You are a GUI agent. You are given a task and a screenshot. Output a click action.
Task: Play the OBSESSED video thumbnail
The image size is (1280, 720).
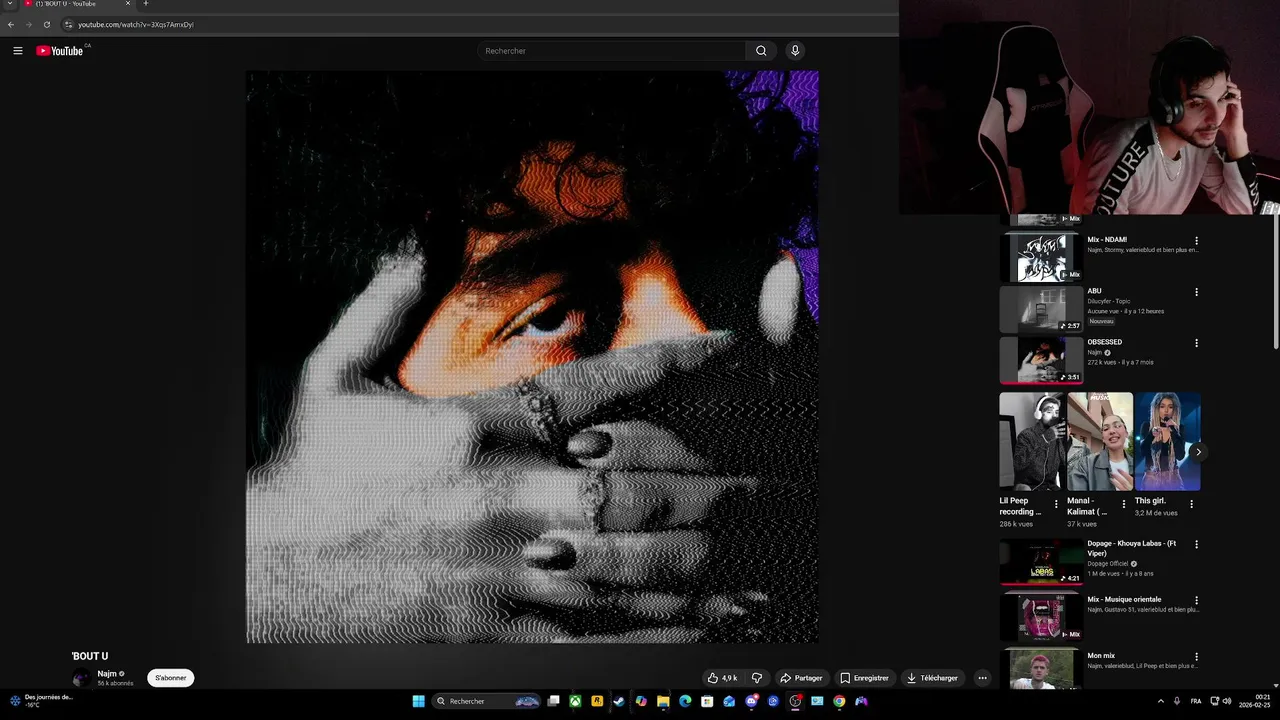1041,360
